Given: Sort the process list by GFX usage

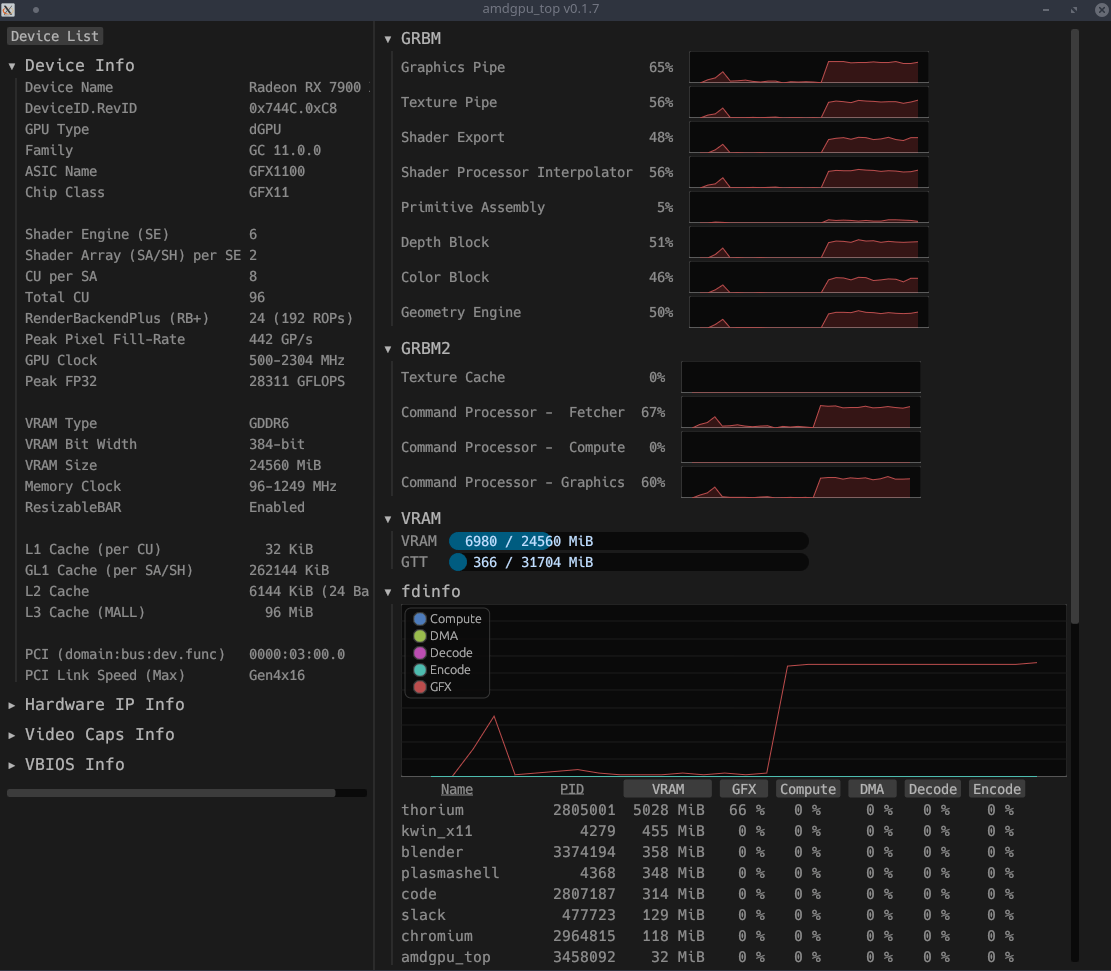Looking at the screenshot, I should [744, 789].
